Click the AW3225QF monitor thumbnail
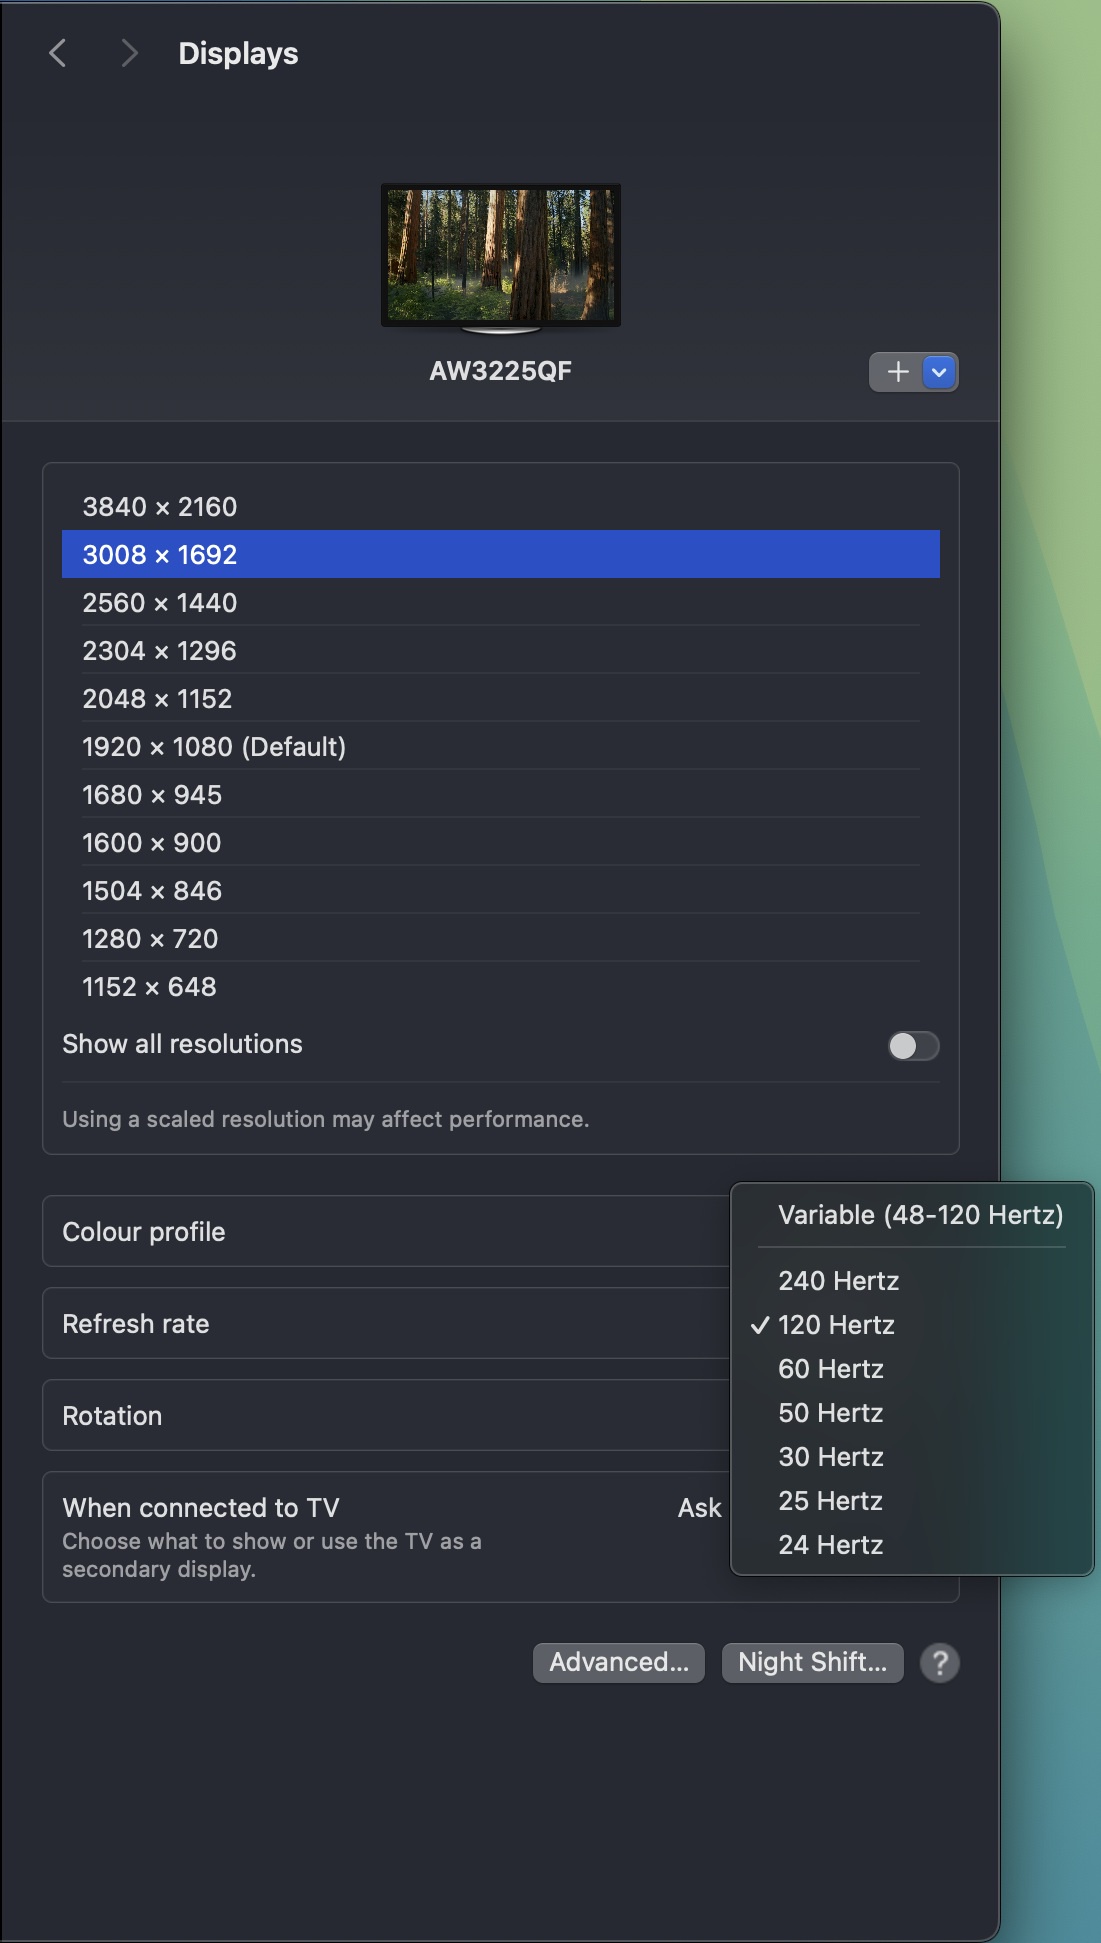 point(500,256)
